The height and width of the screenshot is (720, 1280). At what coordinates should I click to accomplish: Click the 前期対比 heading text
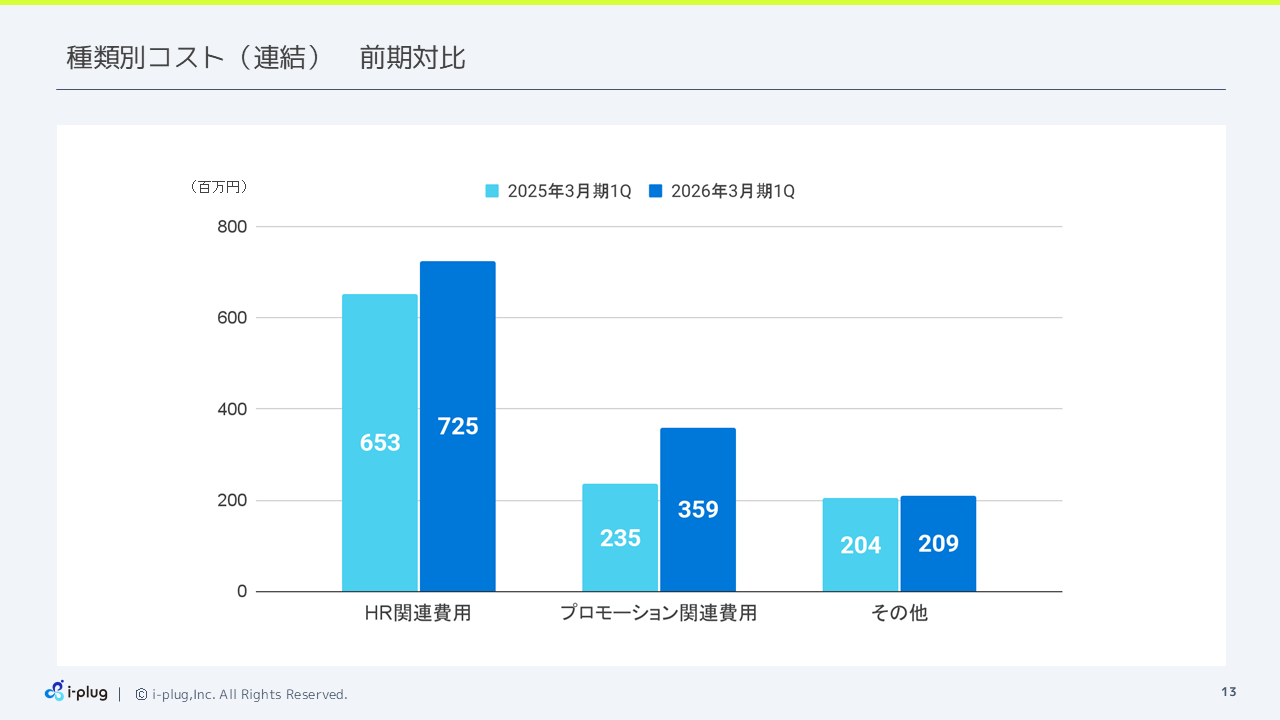coord(412,57)
